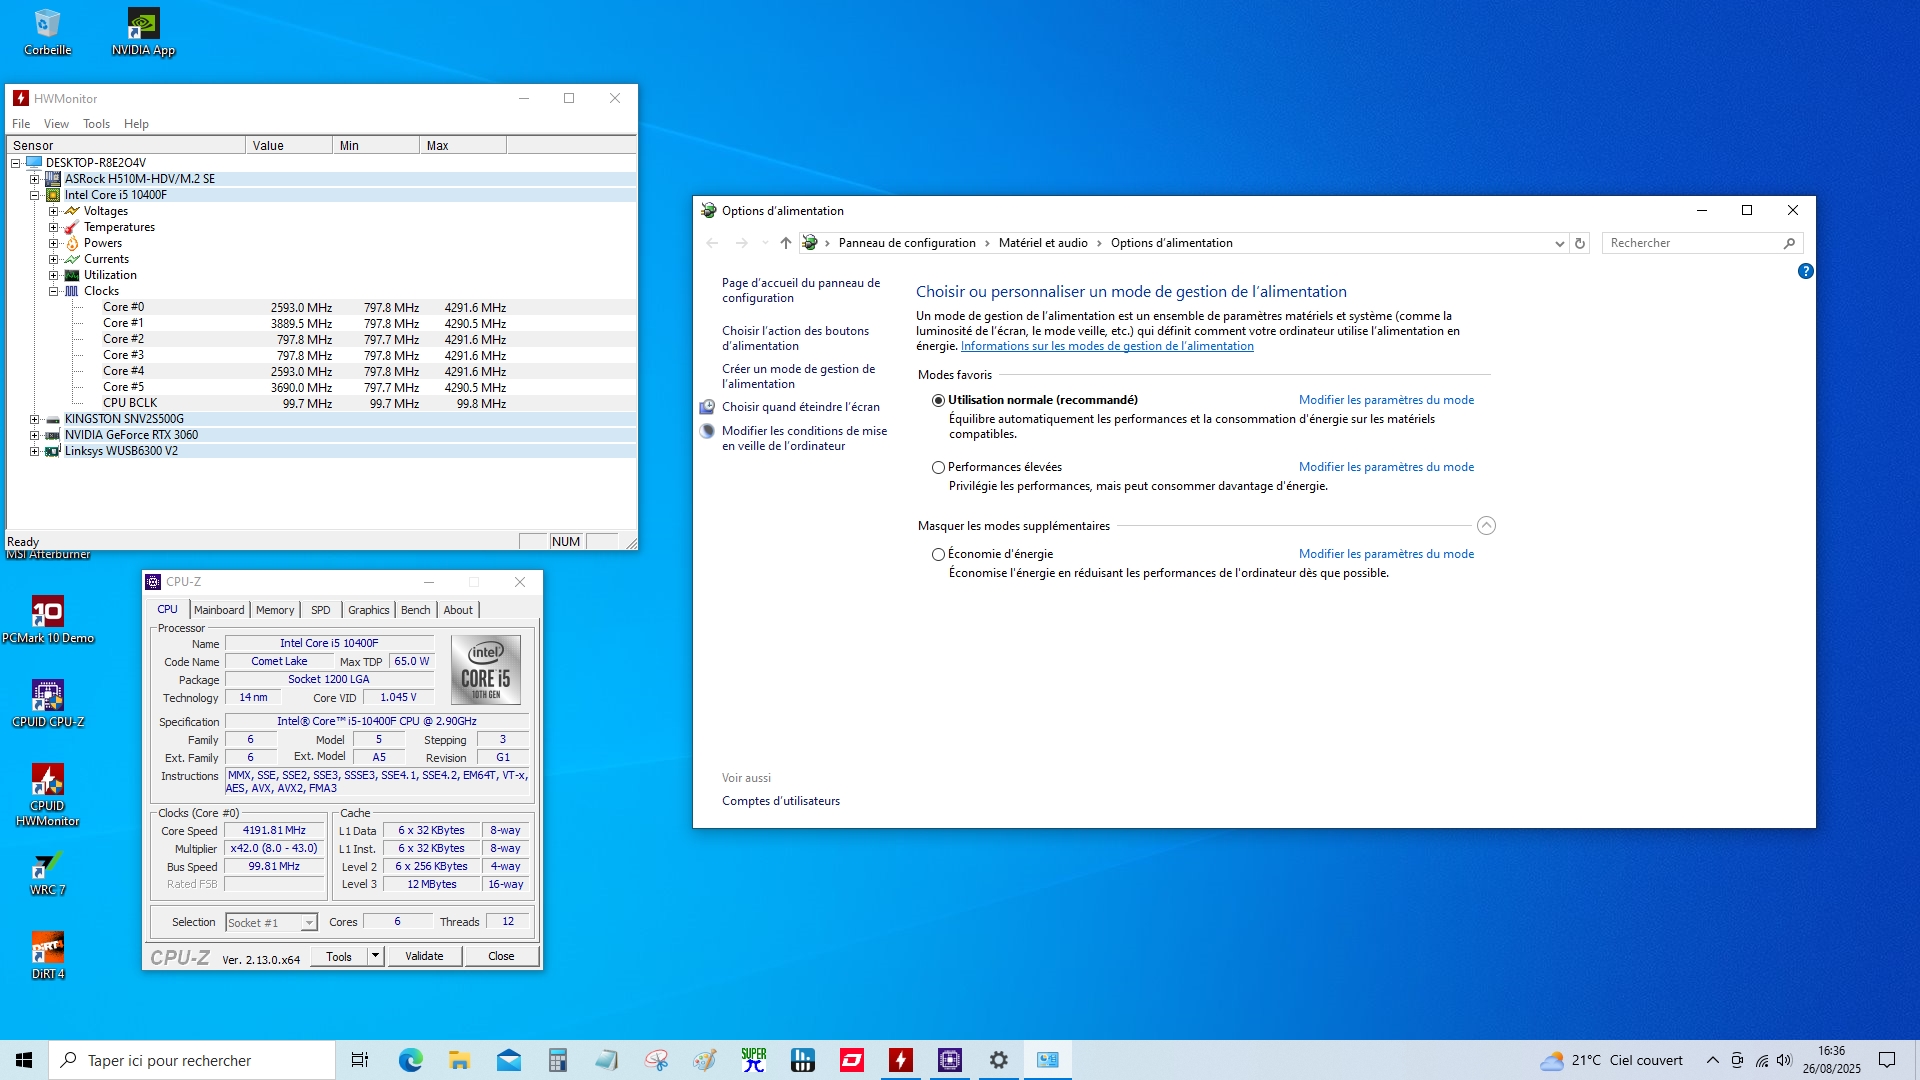This screenshot has width=1920, height=1080.
Task: Select Performances élevées power plan
Action: 938,467
